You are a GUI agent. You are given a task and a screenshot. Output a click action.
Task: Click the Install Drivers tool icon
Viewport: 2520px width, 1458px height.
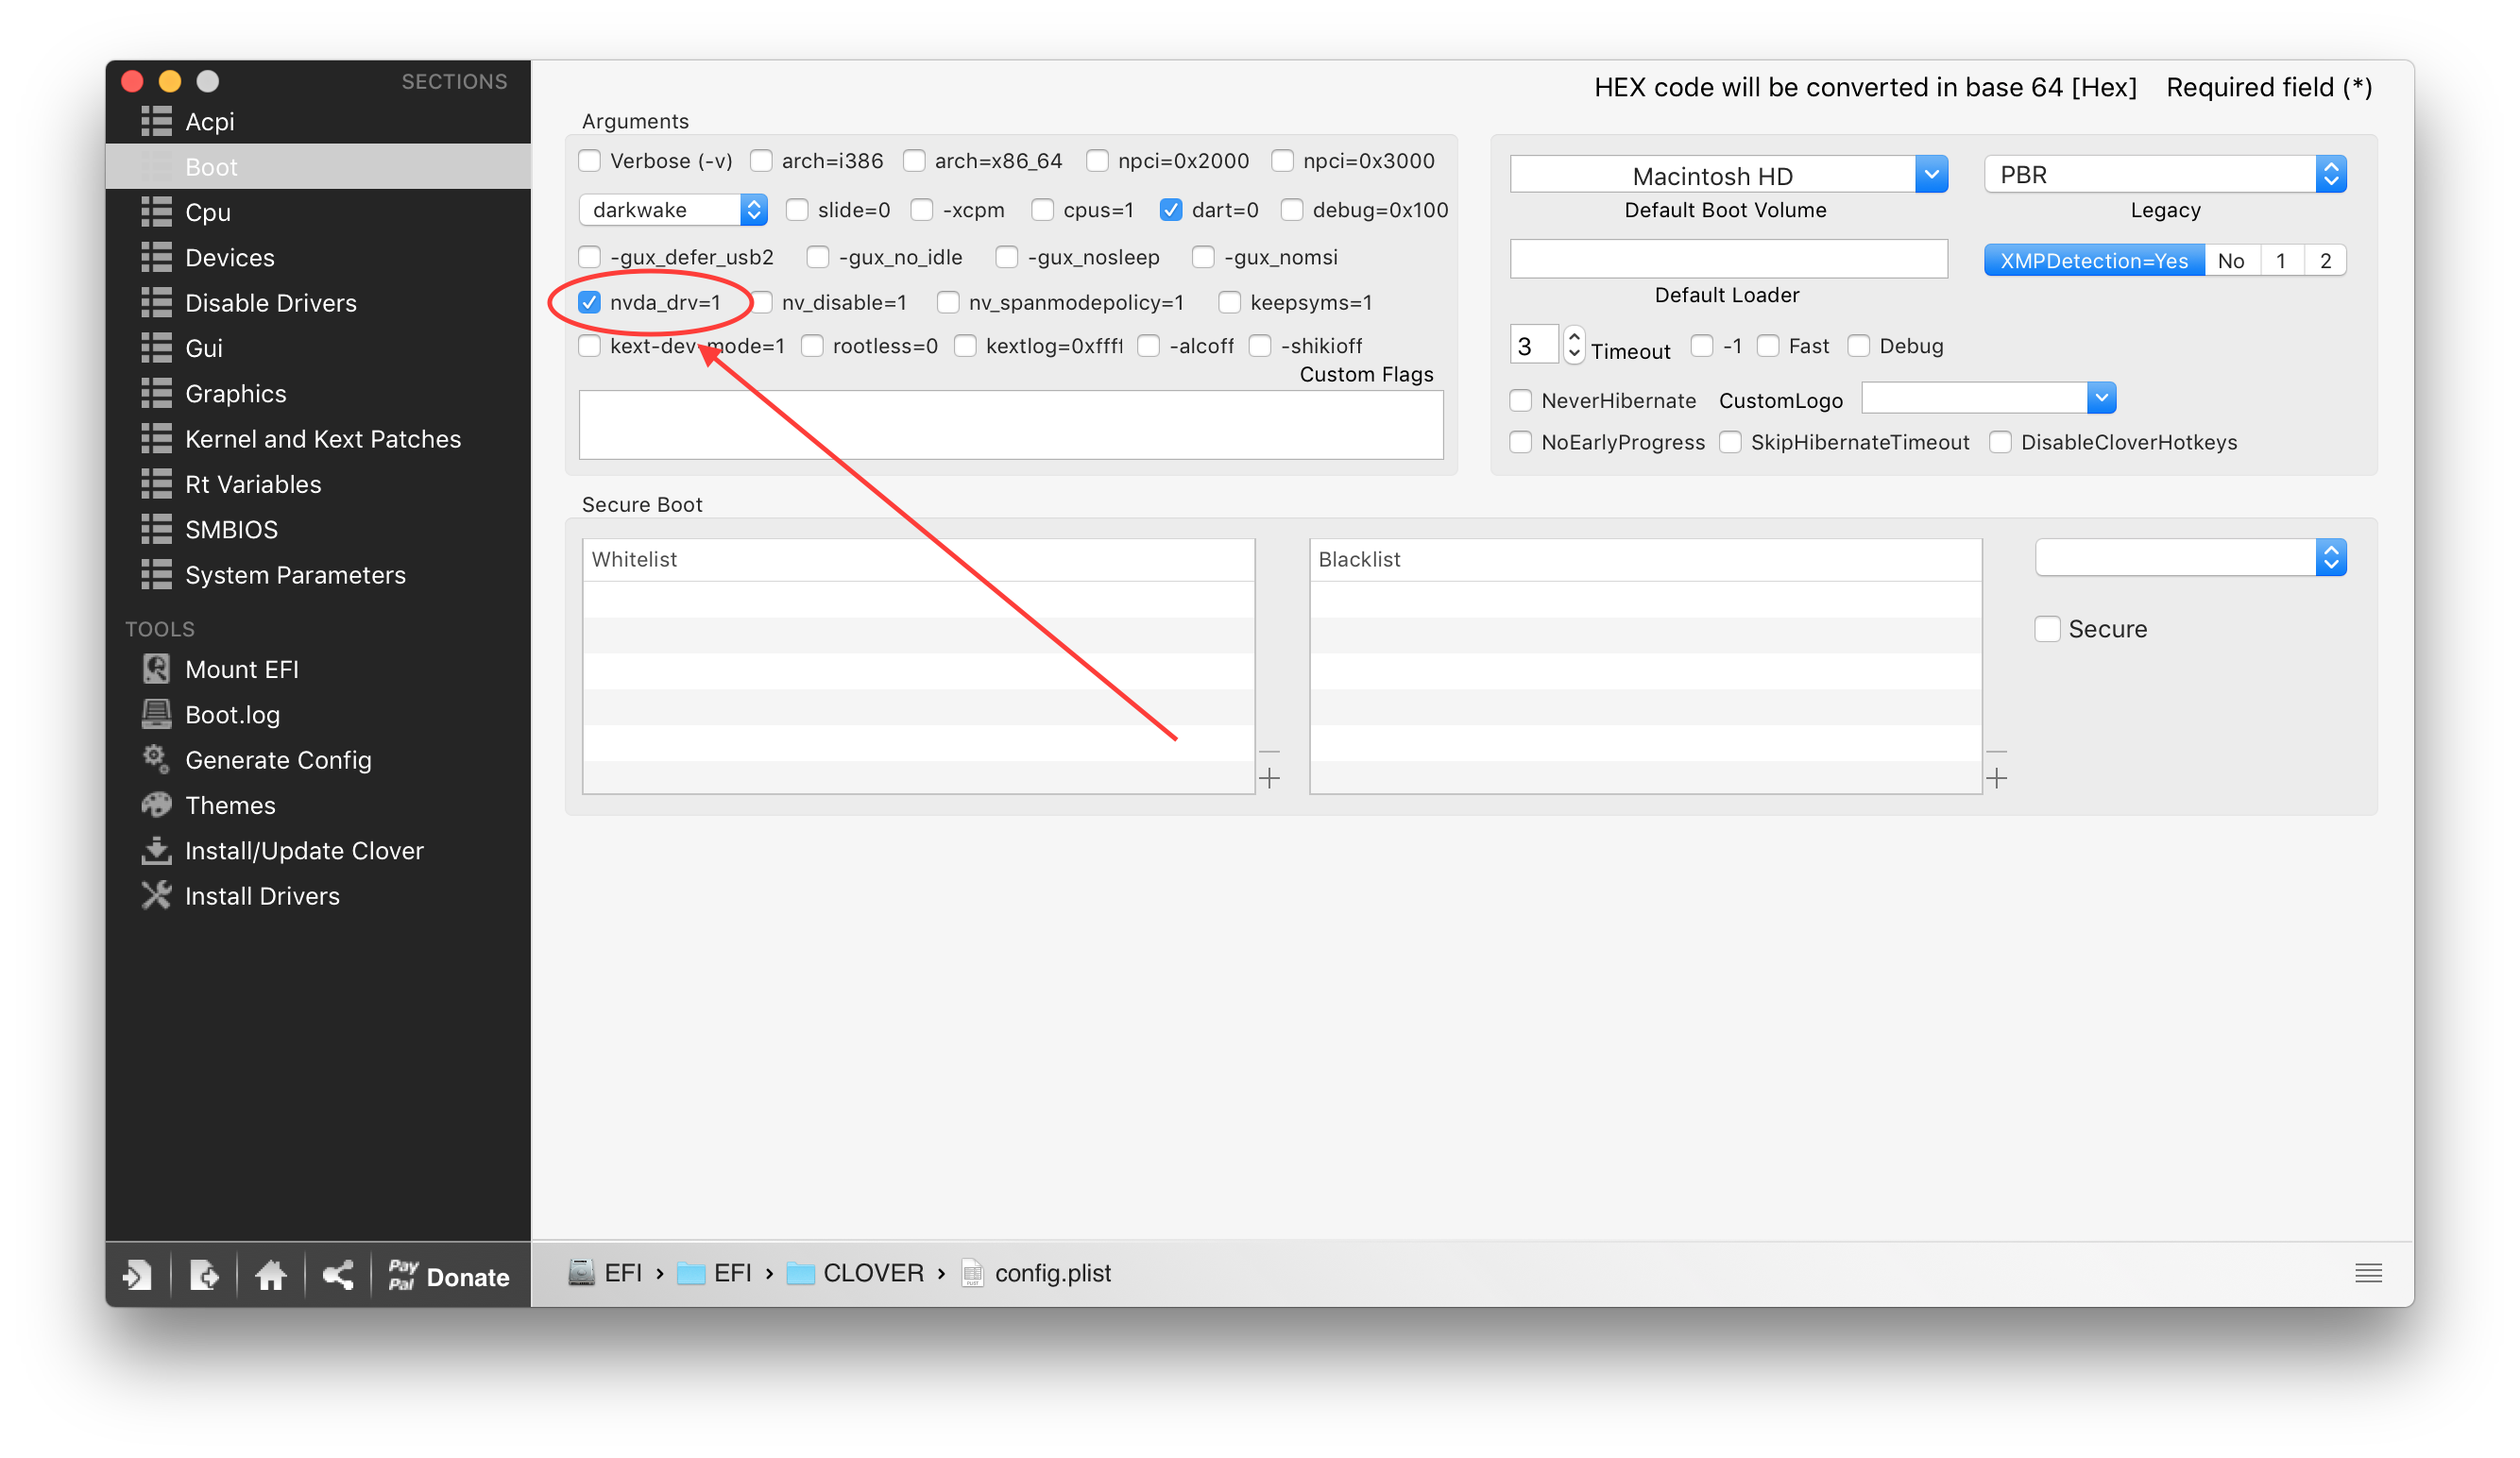tap(156, 895)
